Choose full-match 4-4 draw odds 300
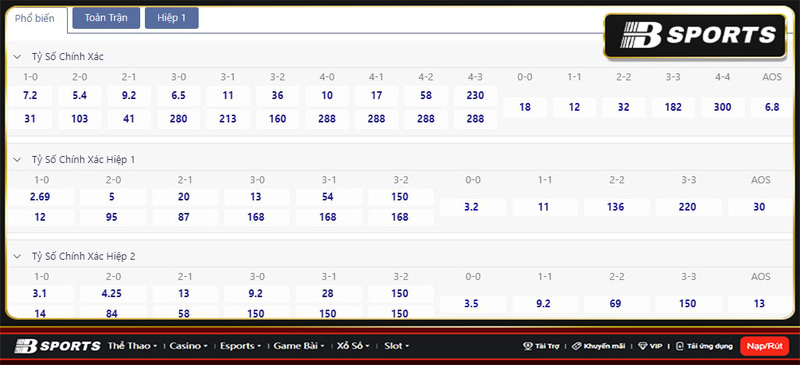 [722, 107]
